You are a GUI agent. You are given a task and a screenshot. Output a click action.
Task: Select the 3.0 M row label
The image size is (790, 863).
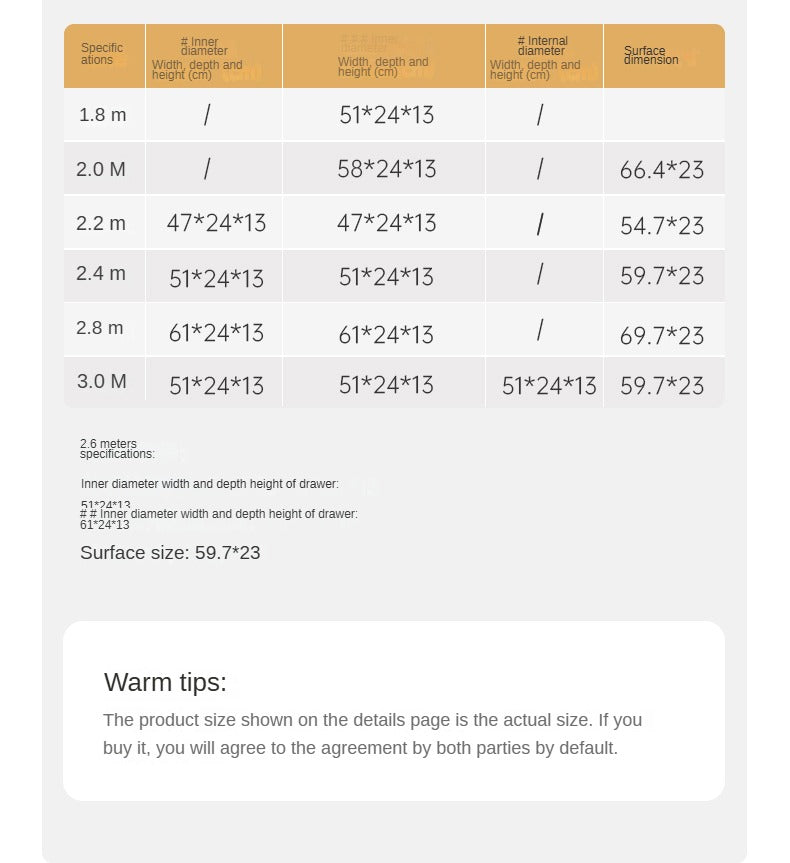pos(102,382)
